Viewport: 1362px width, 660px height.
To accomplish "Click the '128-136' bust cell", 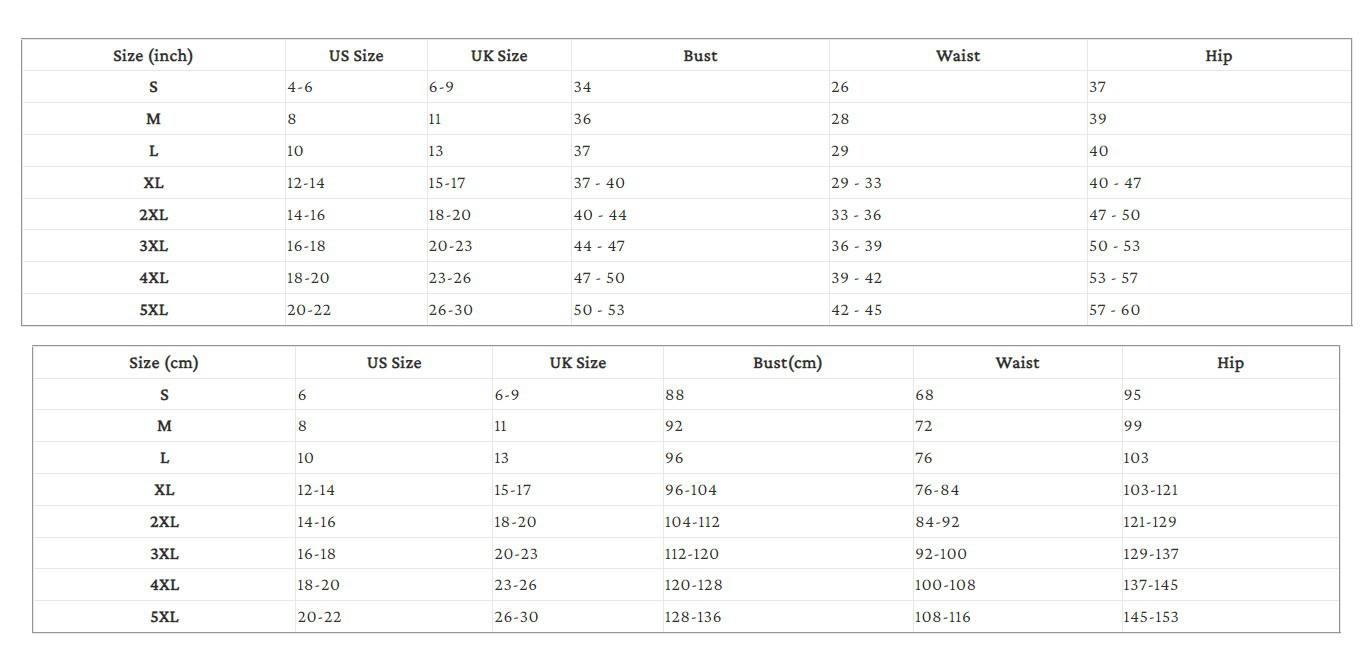I will (x=787, y=617).
